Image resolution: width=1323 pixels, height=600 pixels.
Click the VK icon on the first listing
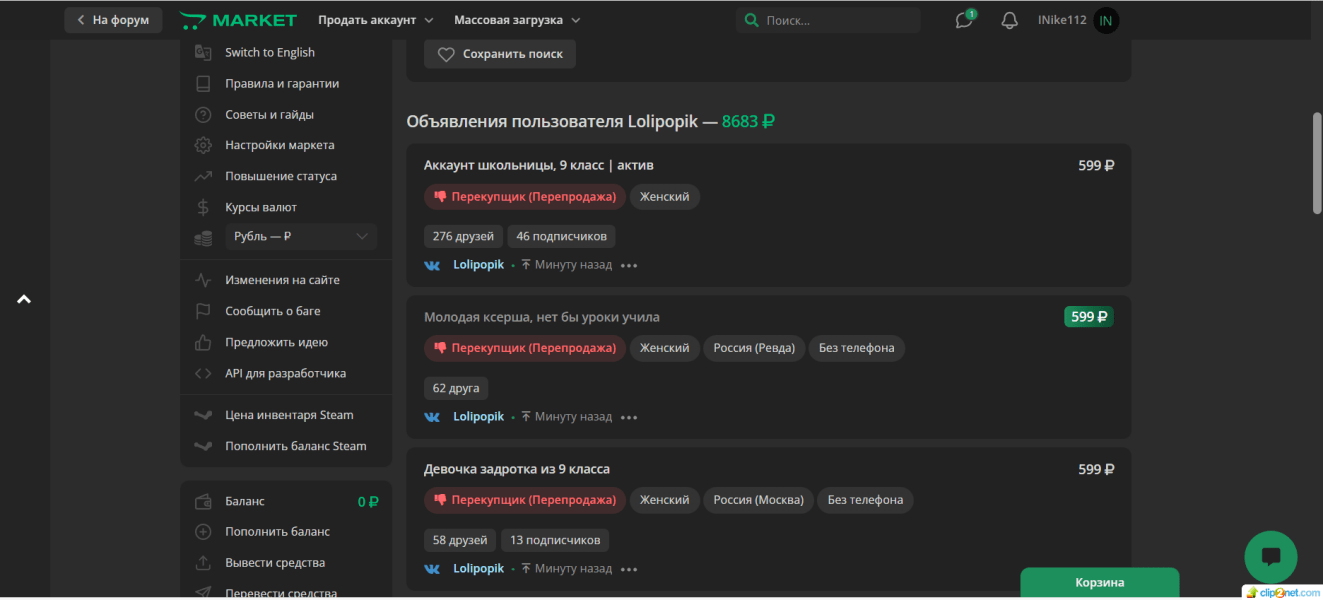(x=432, y=264)
